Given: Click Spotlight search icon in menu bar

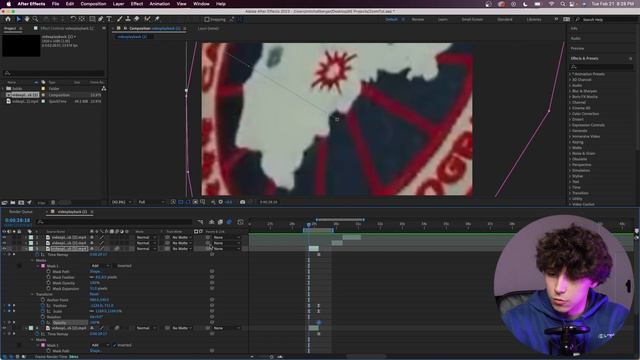Looking at the screenshot, I should (562, 4).
